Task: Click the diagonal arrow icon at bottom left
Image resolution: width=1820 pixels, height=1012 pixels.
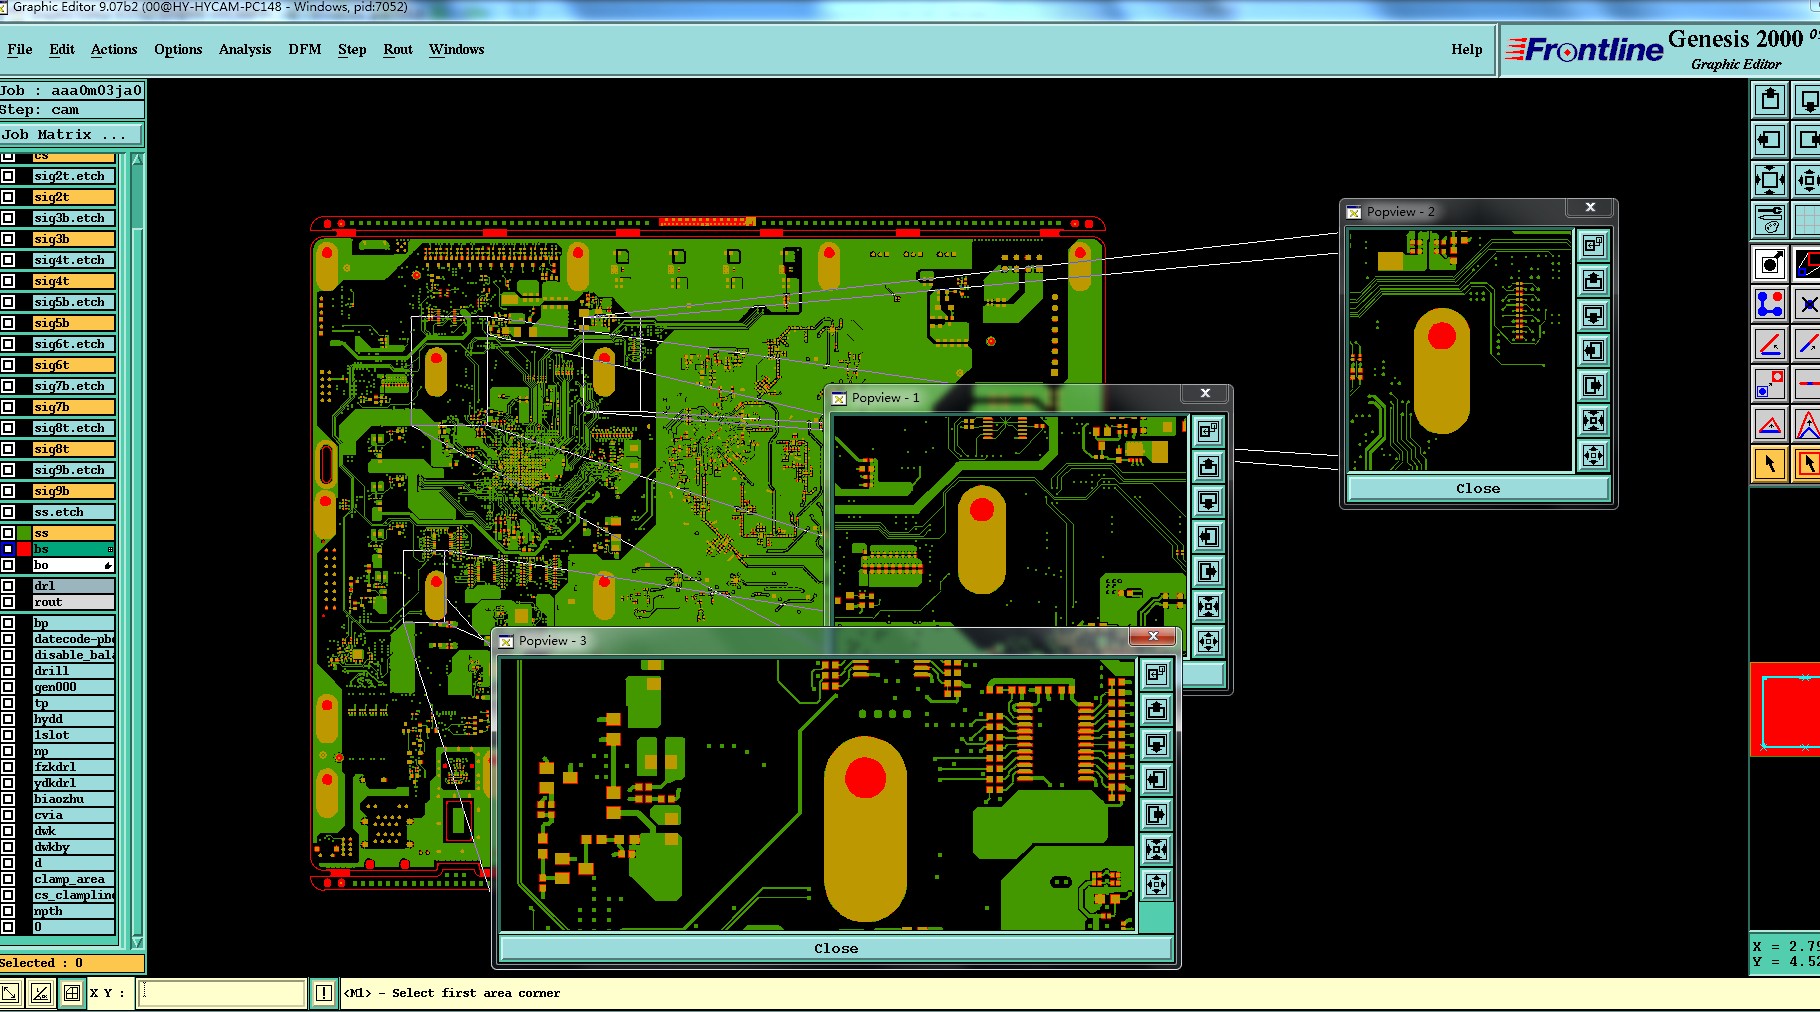Action: pyautogui.click(x=10, y=993)
